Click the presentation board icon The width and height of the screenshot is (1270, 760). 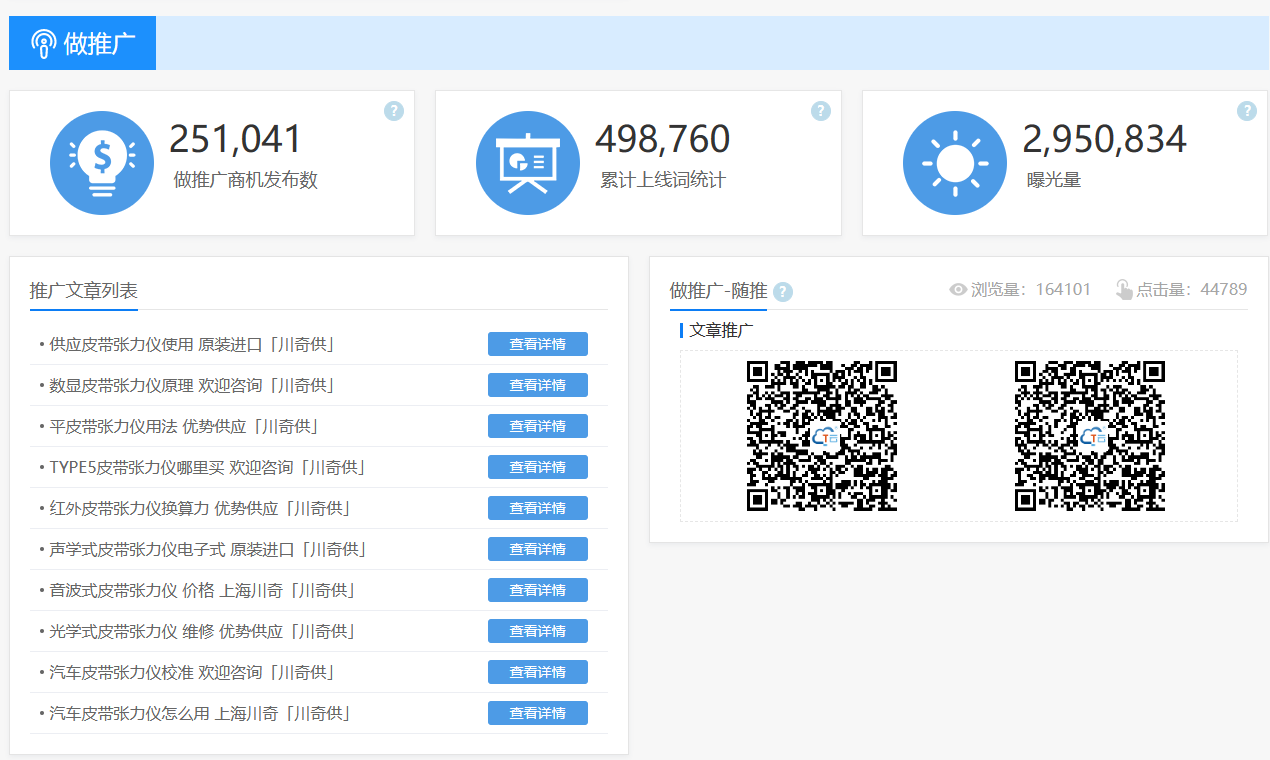[528, 163]
